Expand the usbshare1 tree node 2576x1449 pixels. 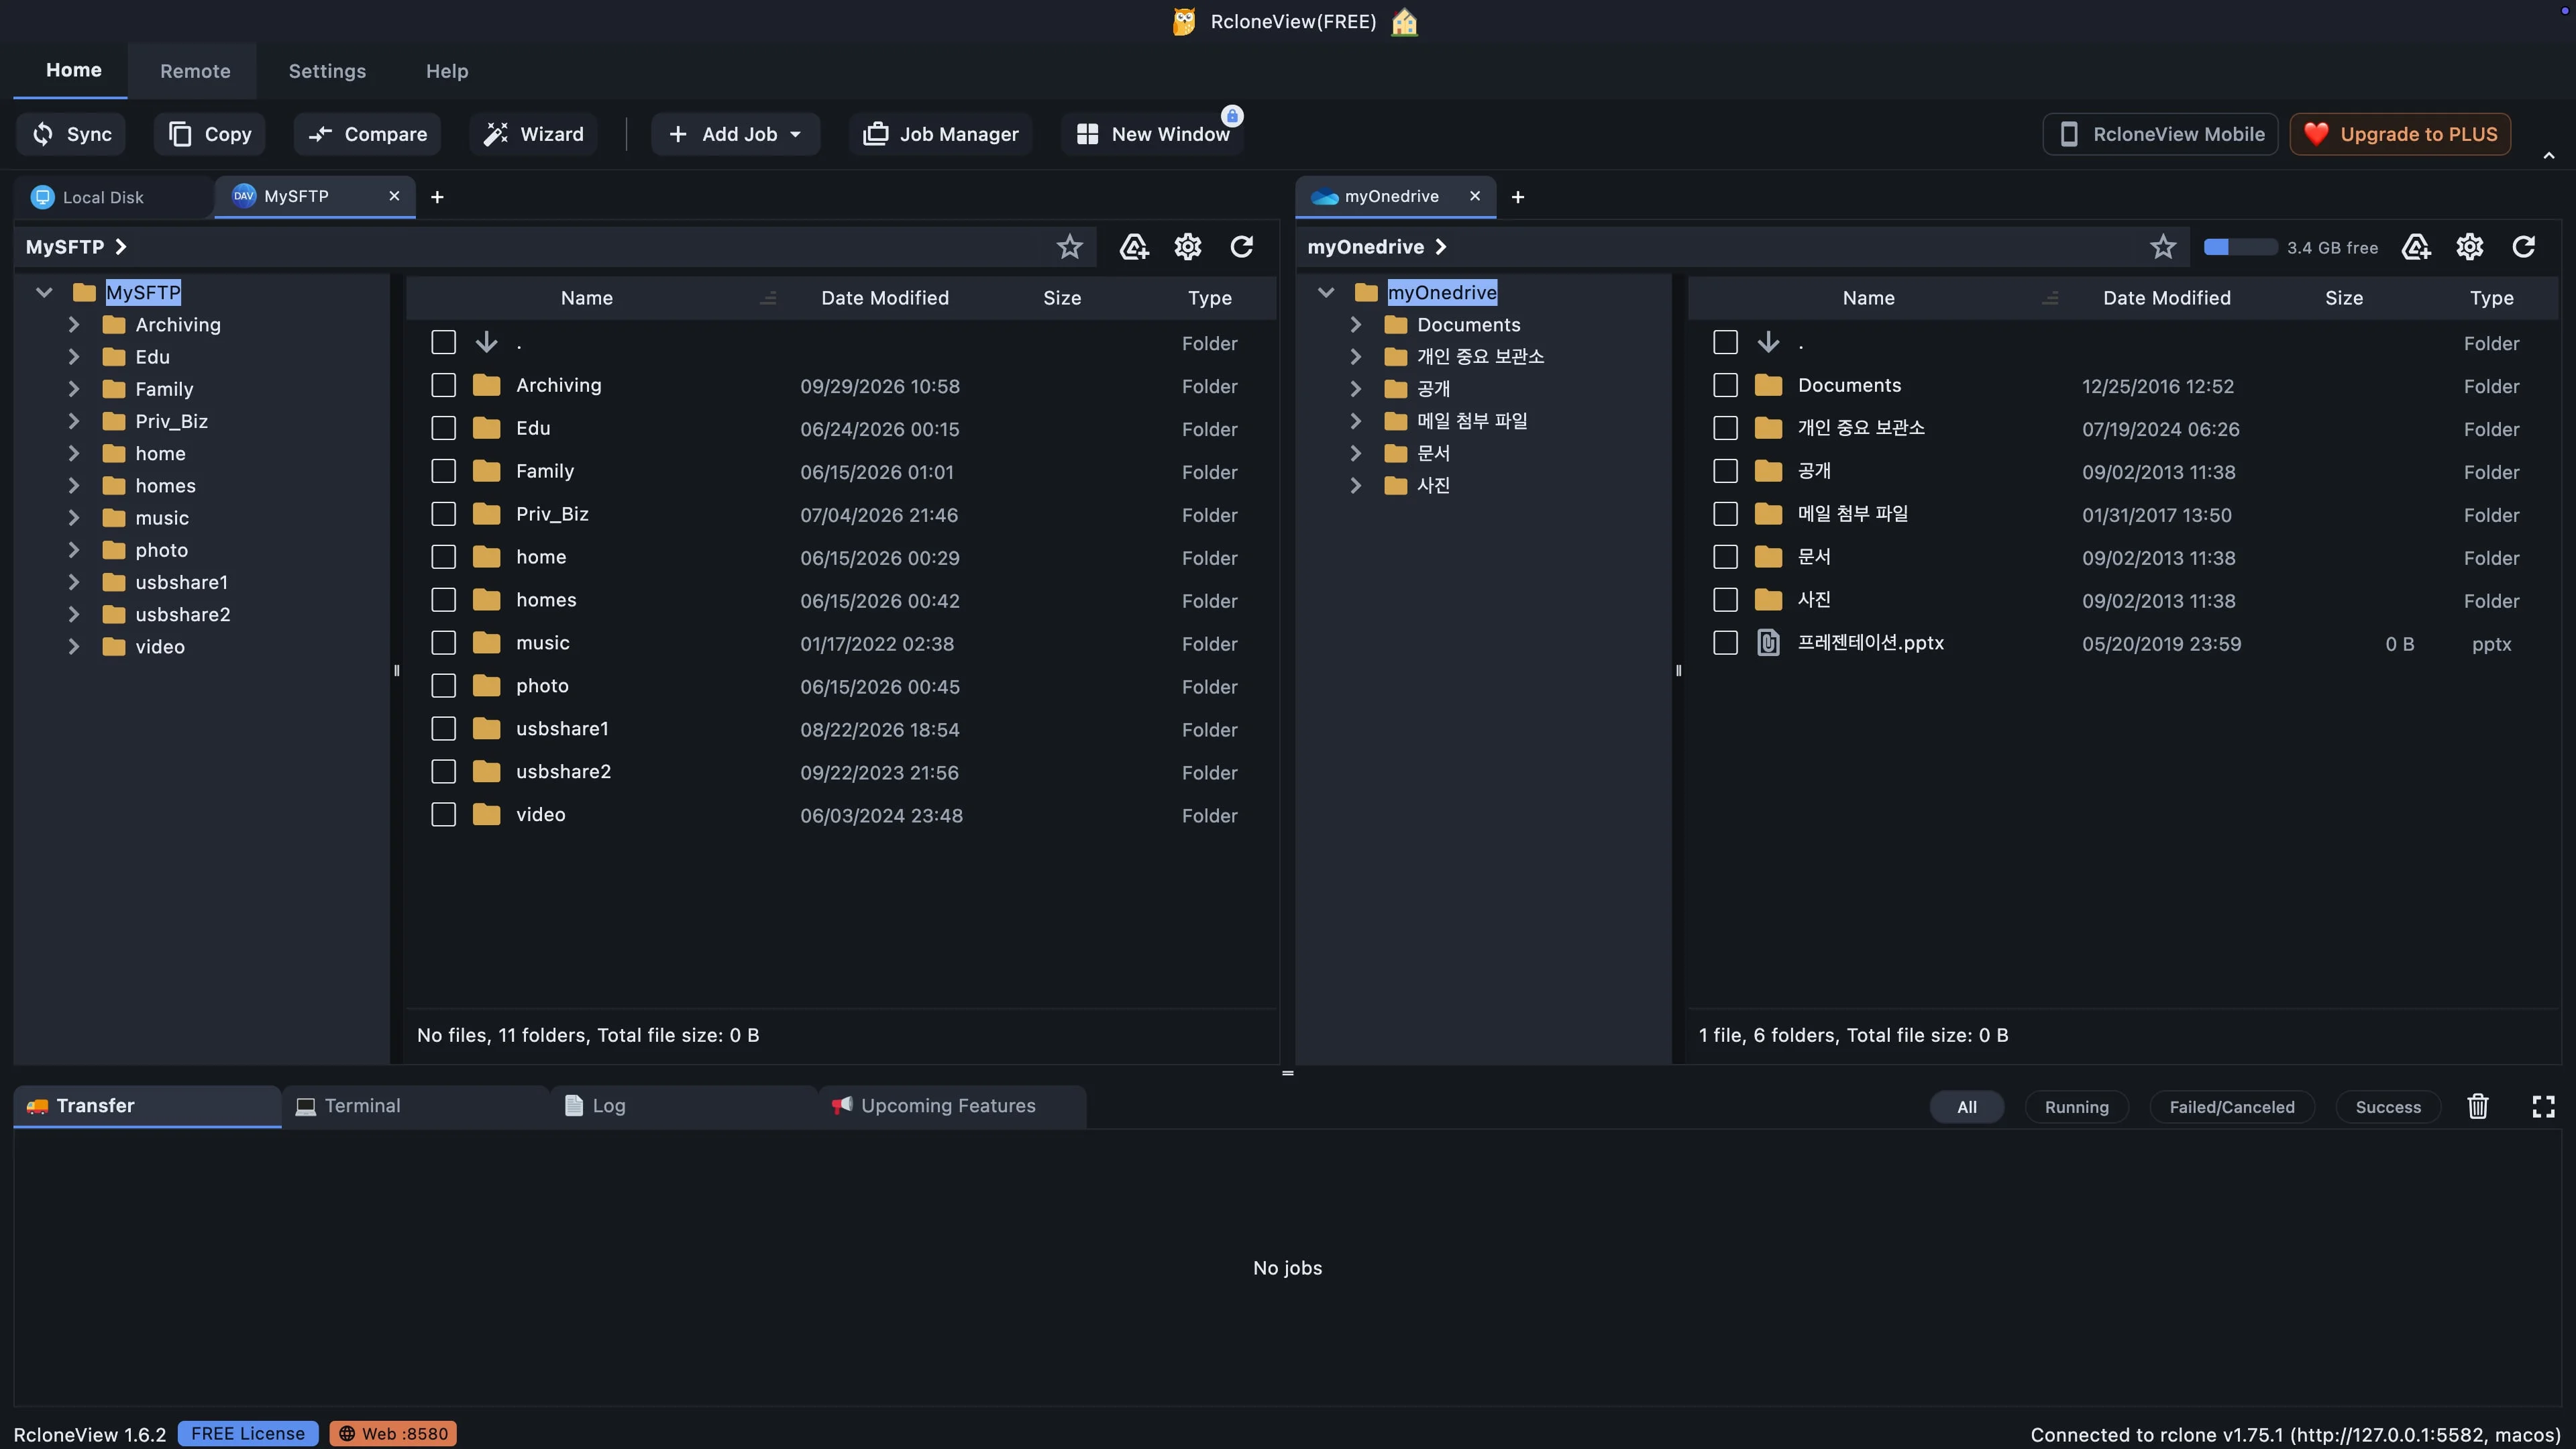73,582
